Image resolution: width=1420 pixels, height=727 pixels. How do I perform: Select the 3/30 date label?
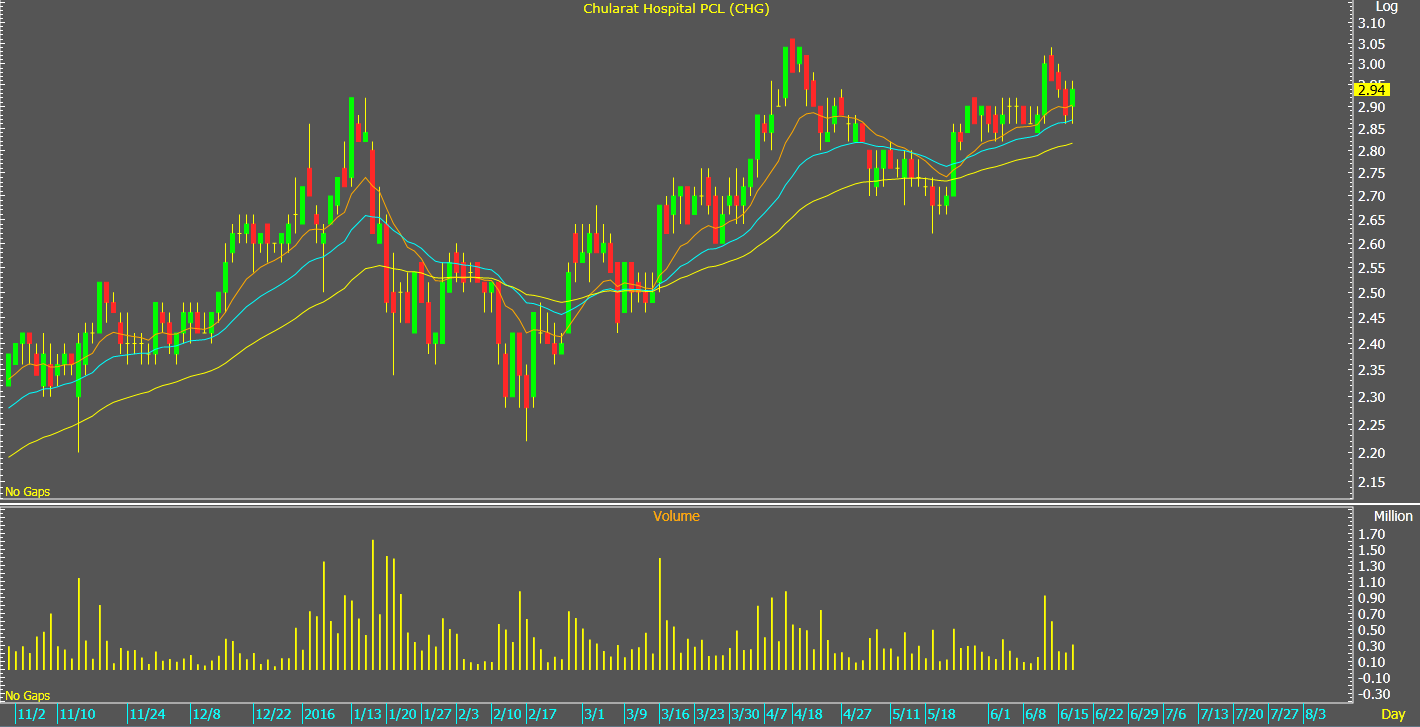click(x=745, y=714)
